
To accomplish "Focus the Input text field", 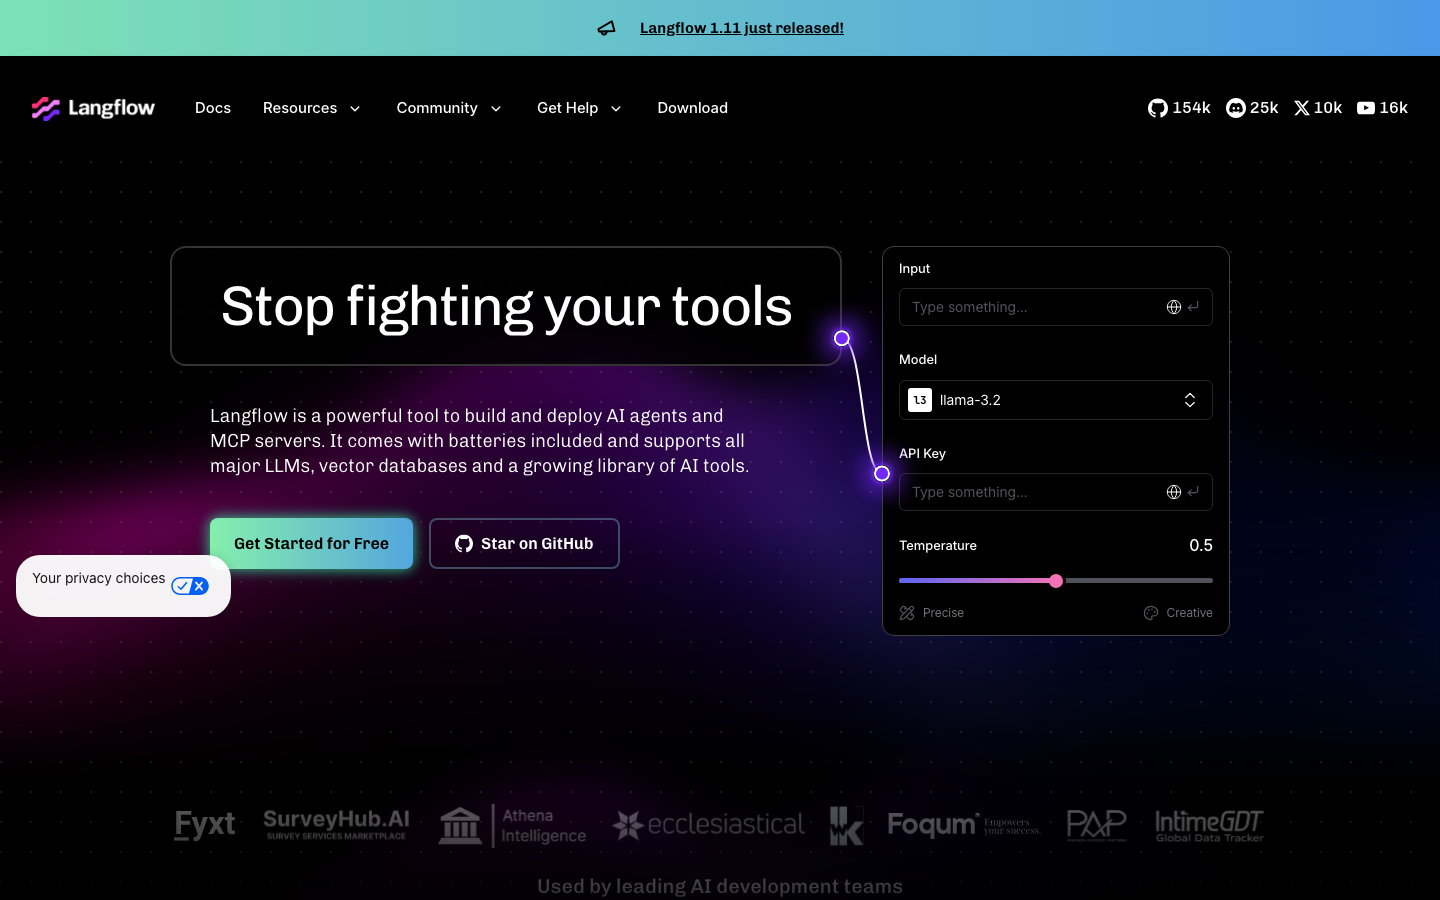I will 1056,307.
